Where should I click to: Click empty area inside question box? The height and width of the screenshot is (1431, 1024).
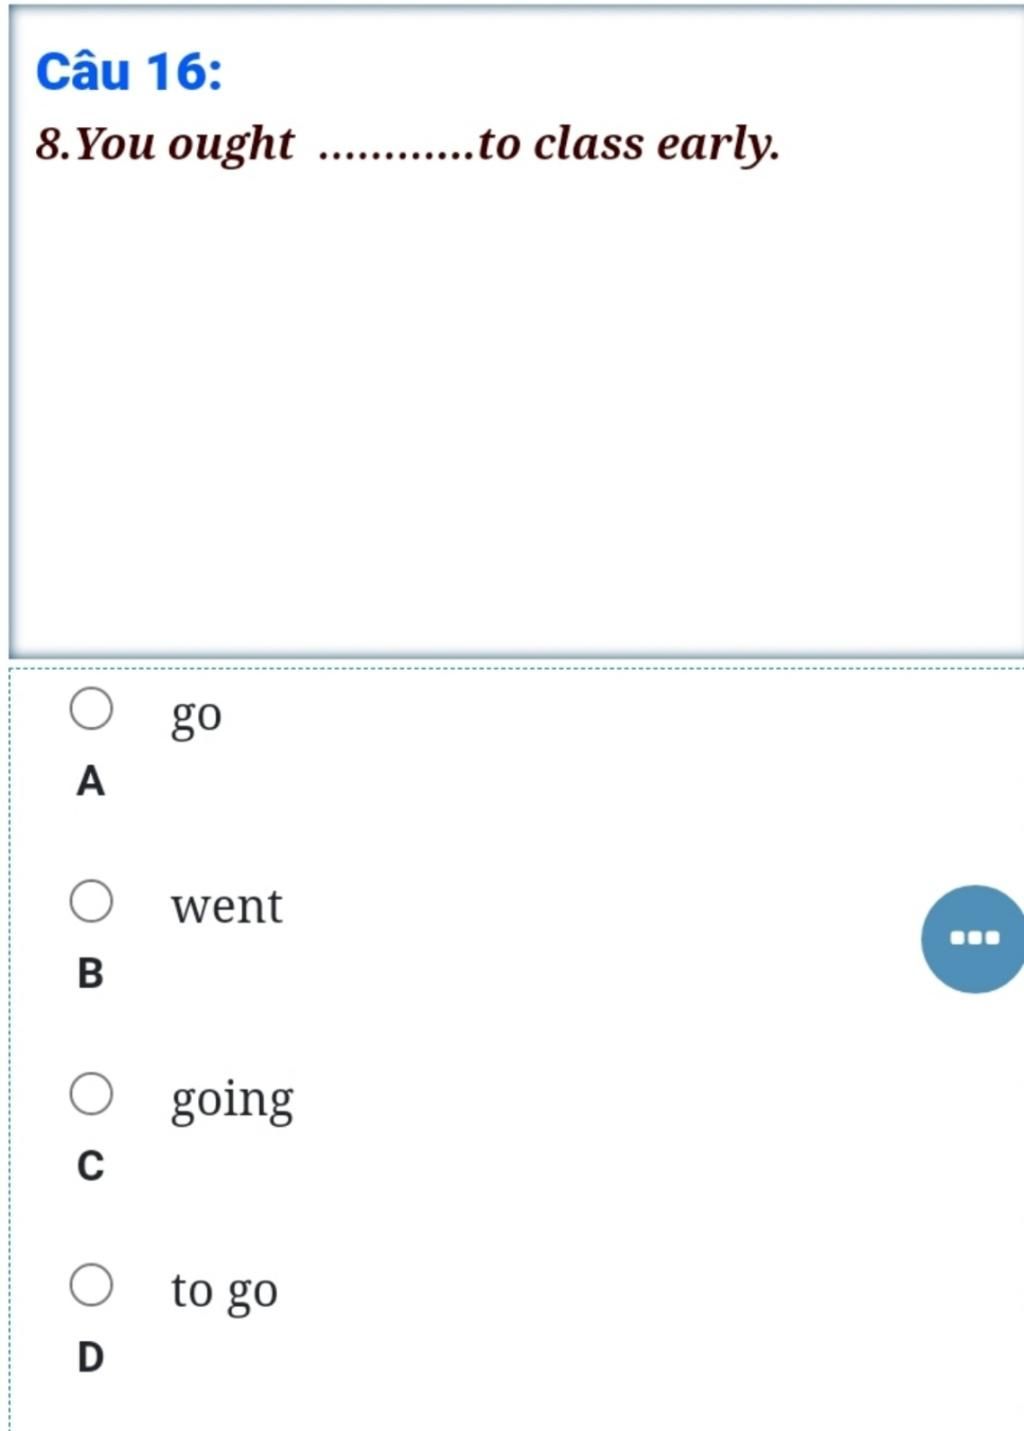point(515,410)
